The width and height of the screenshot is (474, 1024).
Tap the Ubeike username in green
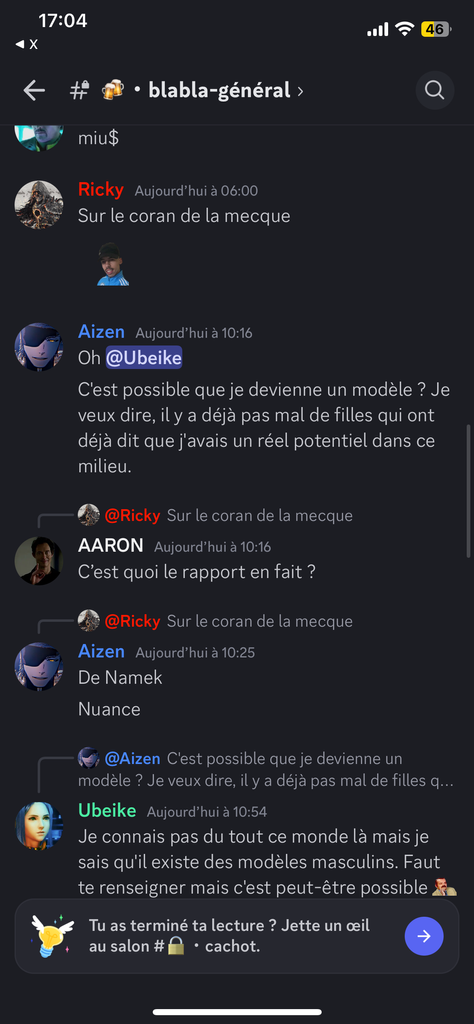(x=107, y=810)
